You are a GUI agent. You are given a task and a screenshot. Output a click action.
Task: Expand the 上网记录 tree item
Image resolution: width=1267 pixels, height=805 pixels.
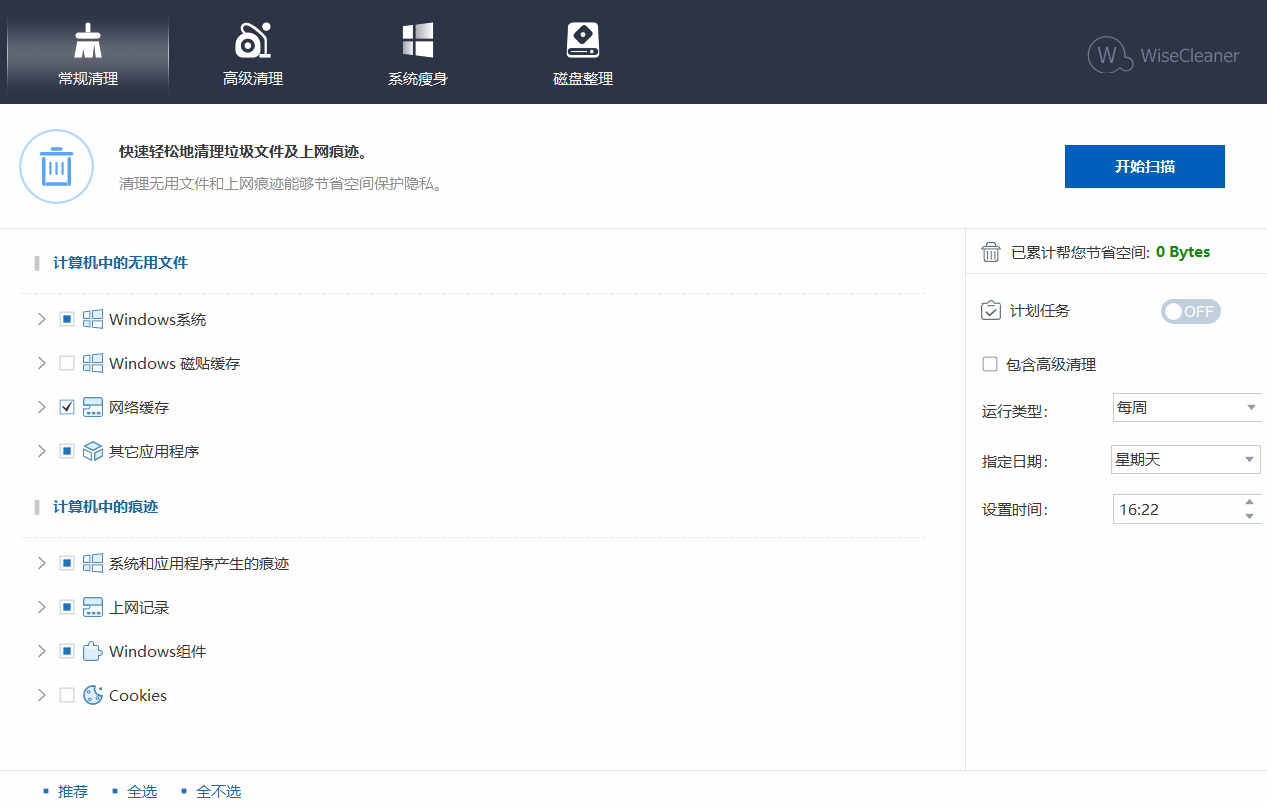pos(41,607)
